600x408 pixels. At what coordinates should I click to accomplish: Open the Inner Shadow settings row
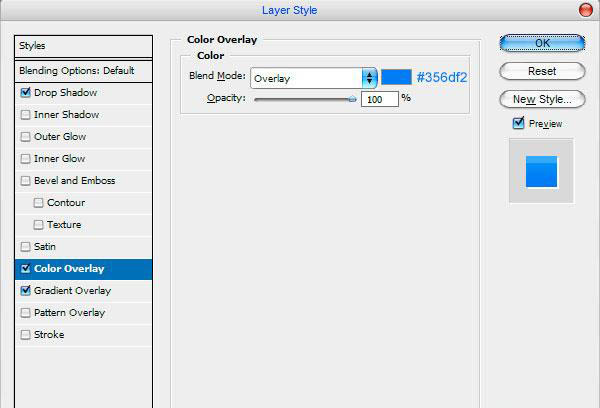83,115
